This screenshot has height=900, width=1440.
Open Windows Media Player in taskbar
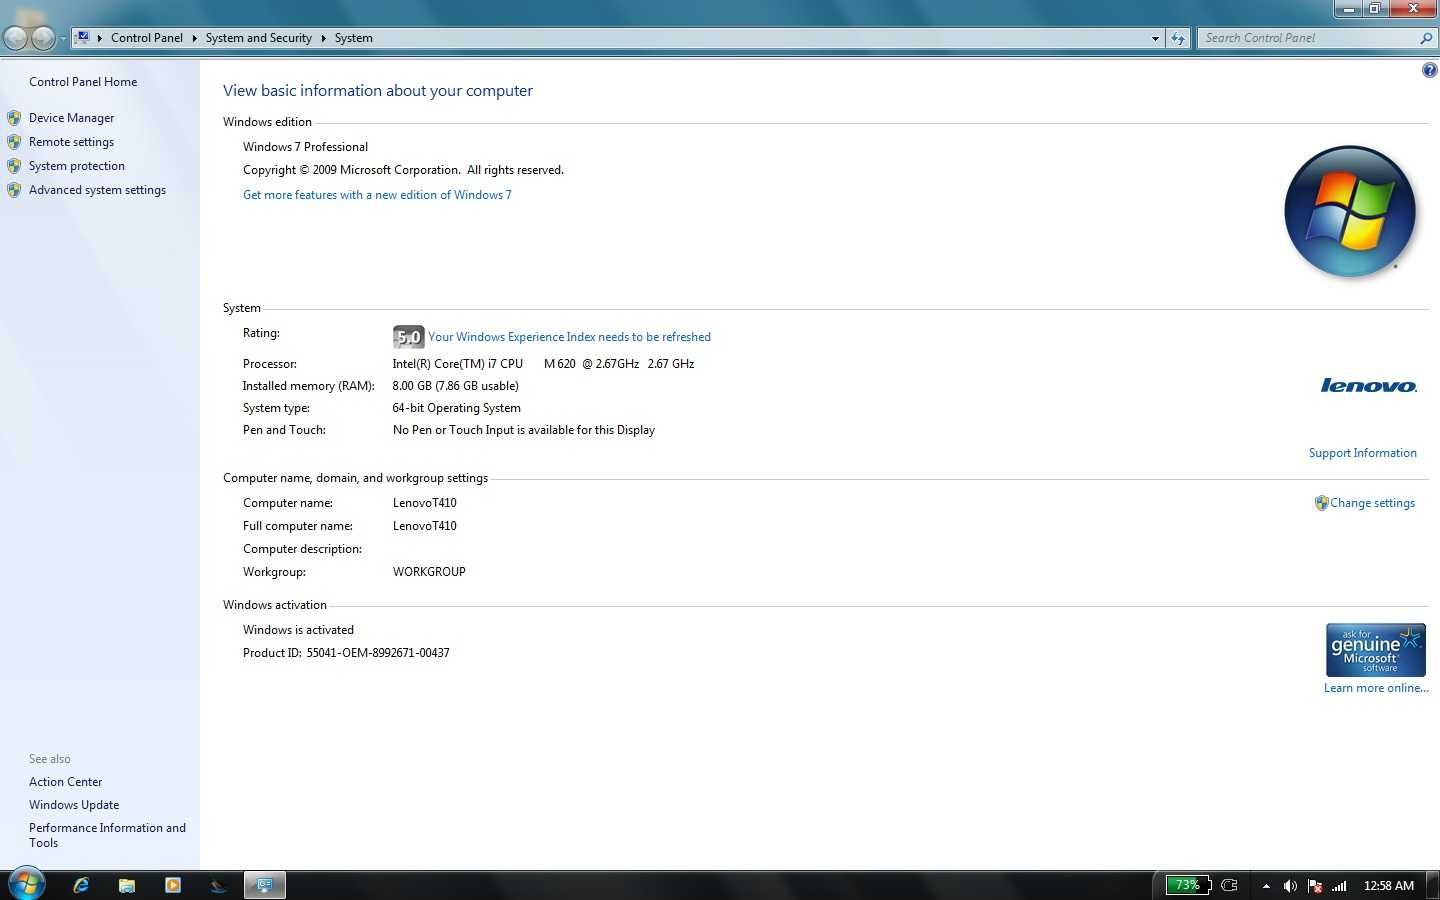[173, 885]
